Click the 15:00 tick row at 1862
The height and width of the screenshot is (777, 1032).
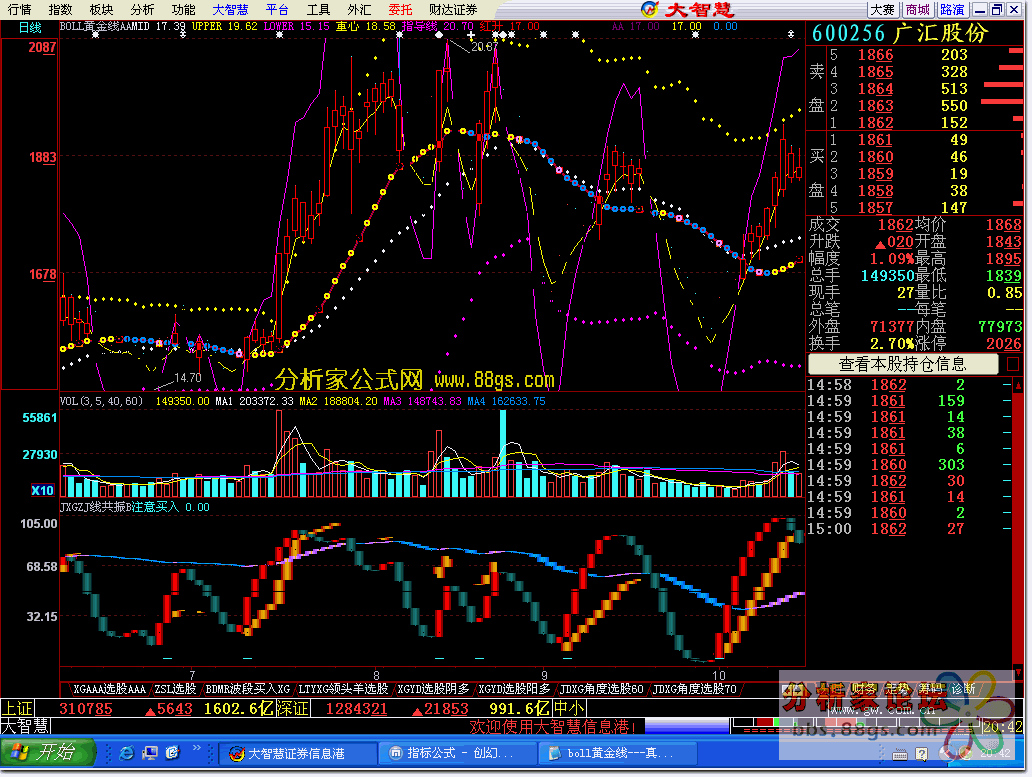tap(908, 529)
